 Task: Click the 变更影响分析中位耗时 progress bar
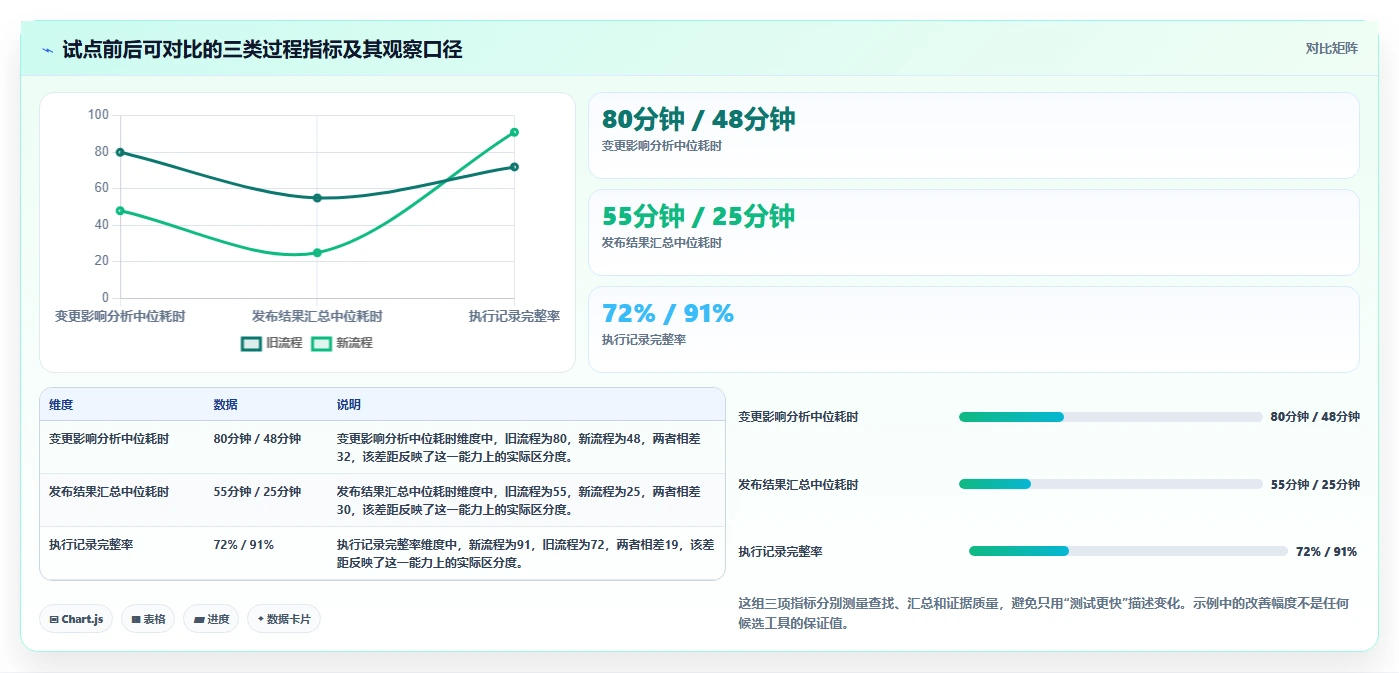coord(1110,417)
